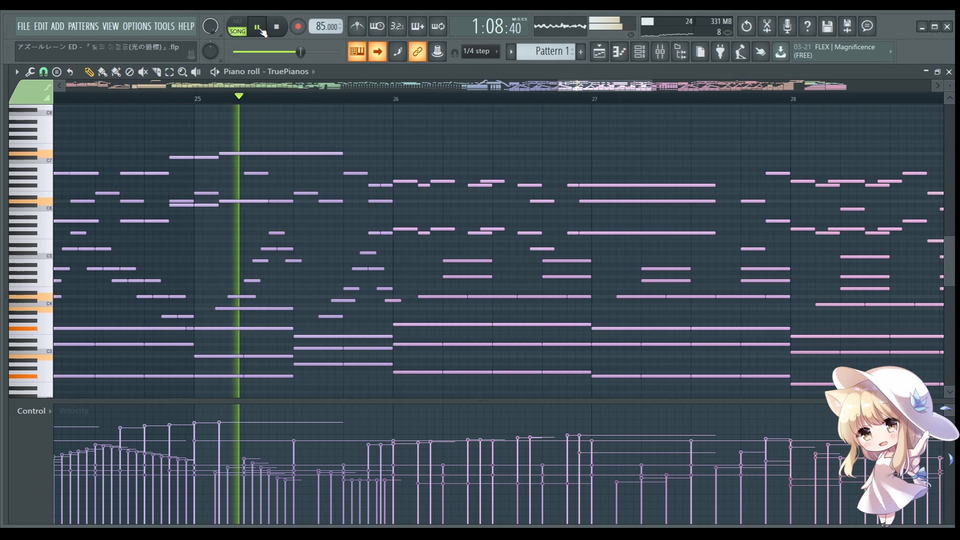Image resolution: width=960 pixels, height=540 pixels.
Task: Click the save floppy disk icon
Action: coord(827,26)
